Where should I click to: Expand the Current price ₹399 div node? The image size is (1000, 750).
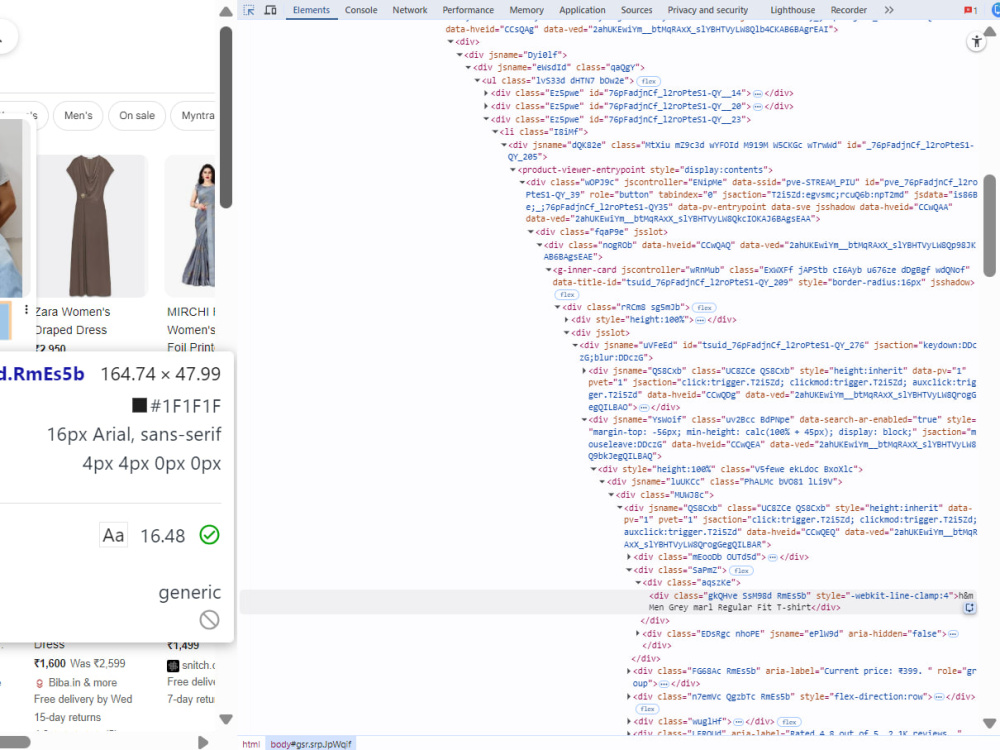(628, 672)
